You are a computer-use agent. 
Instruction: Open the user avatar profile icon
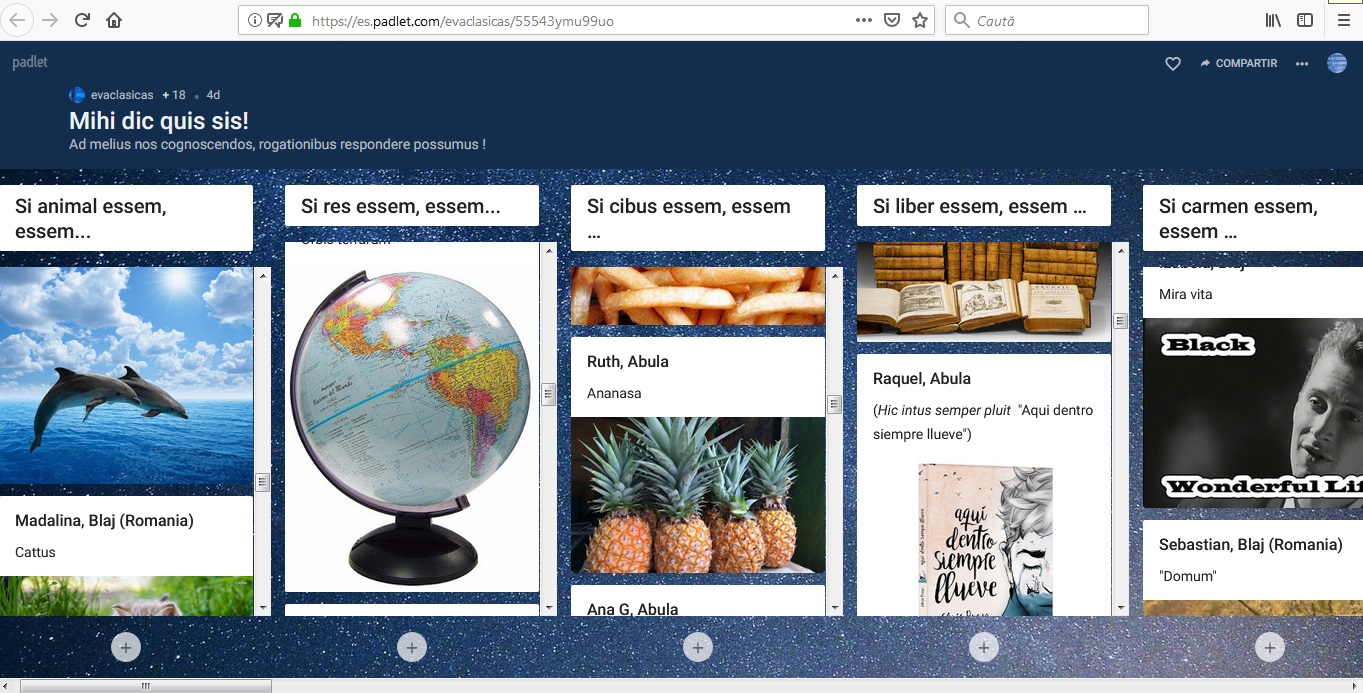point(1337,64)
